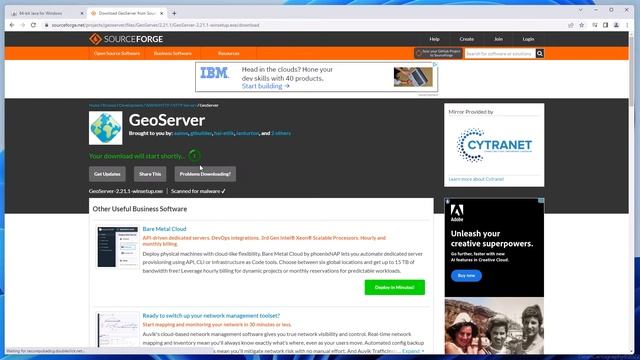The image size is (640, 360).
Task: Click the lock icon in address bar
Action: pyautogui.click(x=47, y=25)
